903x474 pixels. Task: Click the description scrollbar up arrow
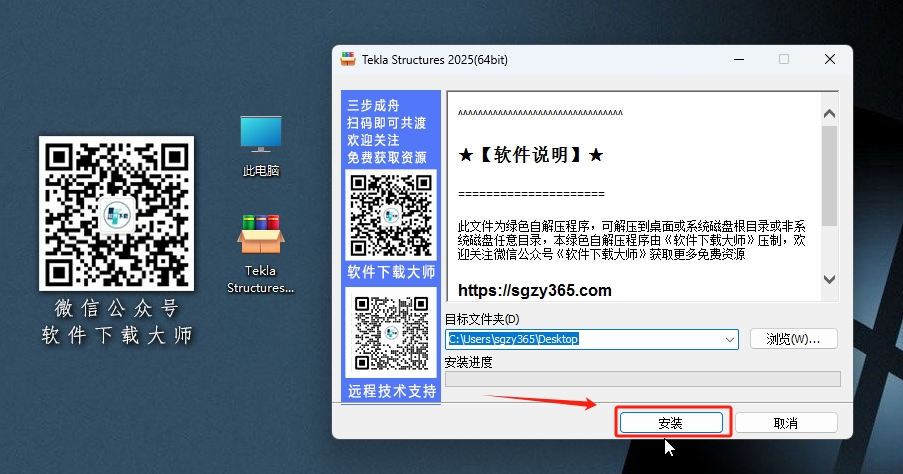click(x=829, y=113)
